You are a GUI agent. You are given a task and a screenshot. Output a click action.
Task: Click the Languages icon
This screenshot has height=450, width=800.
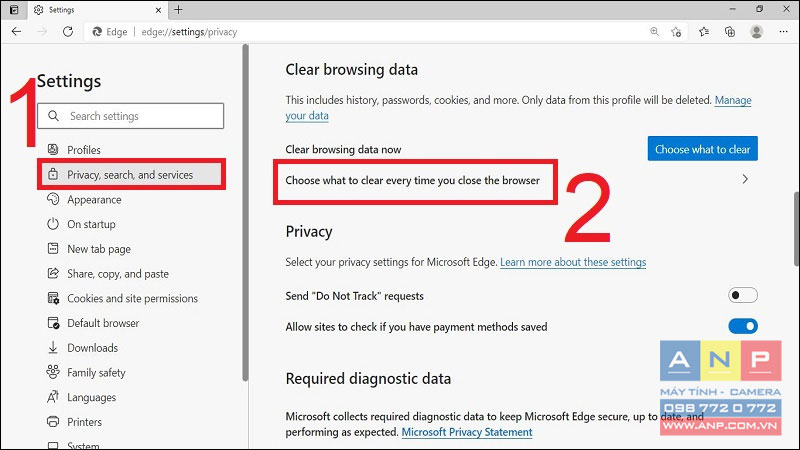point(53,397)
